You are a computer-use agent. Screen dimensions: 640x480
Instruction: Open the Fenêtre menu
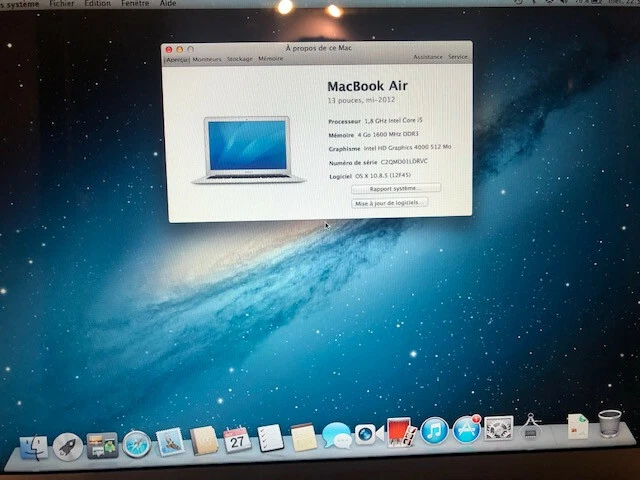[135, 3]
